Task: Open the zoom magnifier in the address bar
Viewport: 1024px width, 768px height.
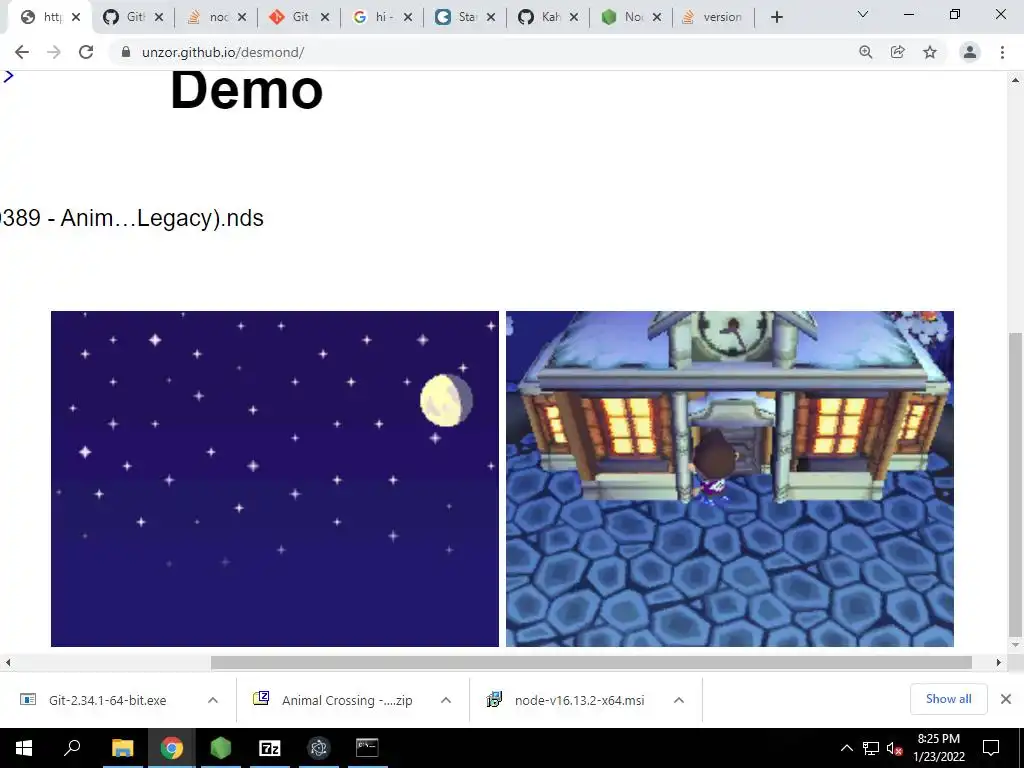Action: pos(866,52)
